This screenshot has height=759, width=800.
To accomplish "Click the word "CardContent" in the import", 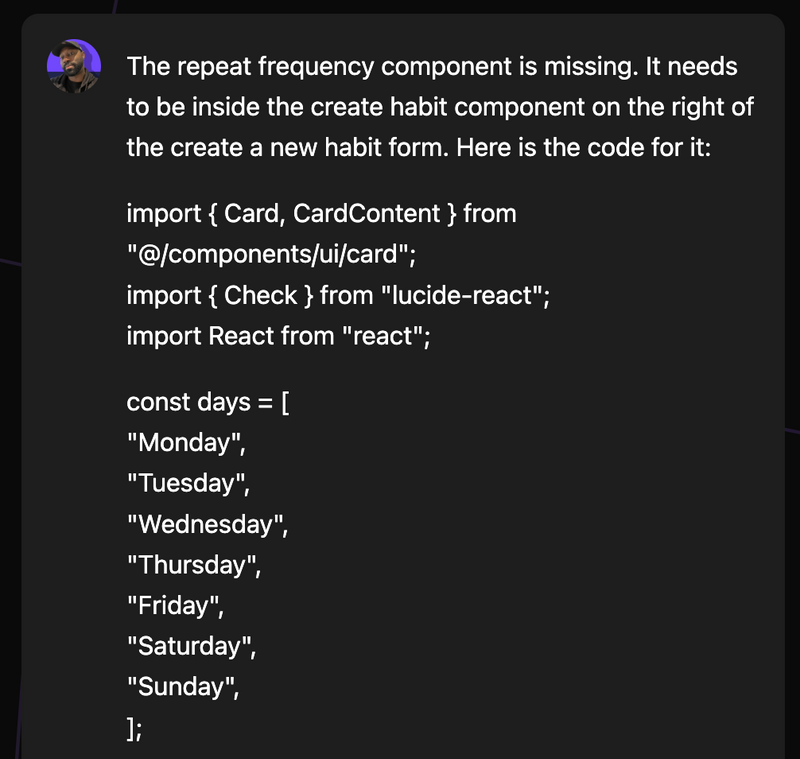I will (x=366, y=213).
